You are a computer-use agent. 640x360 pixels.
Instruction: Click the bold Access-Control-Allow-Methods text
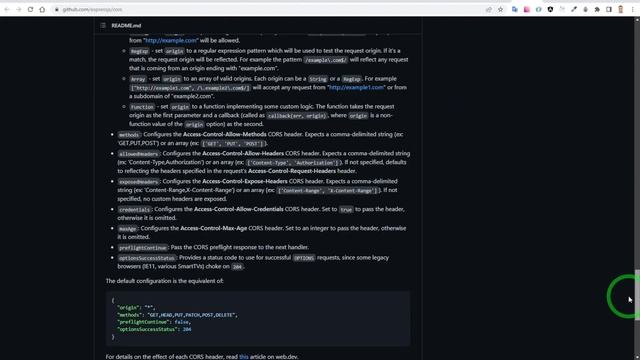click(224, 134)
